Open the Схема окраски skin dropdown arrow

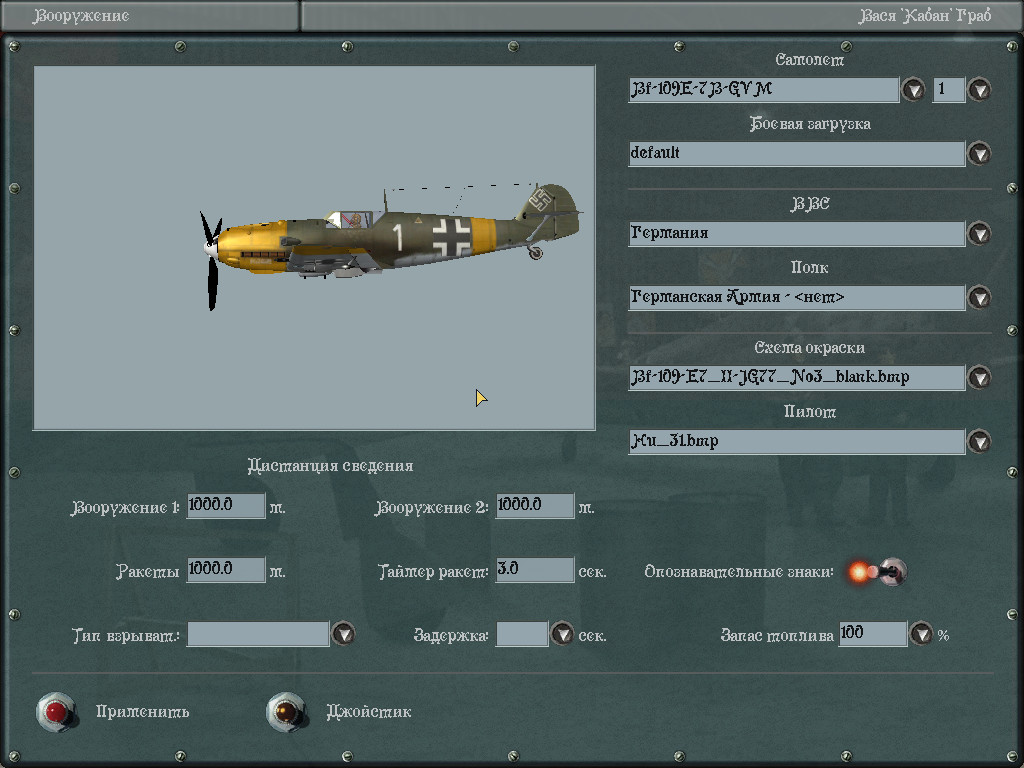coord(979,377)
